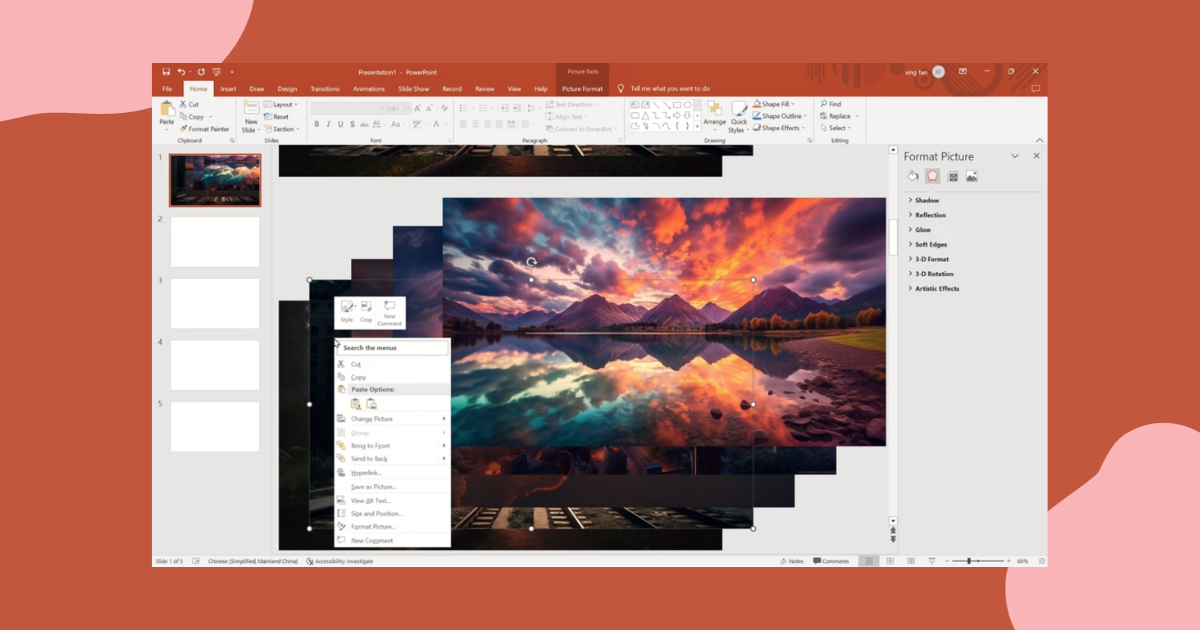Insert a New Slide

click(x=251, y=116)
